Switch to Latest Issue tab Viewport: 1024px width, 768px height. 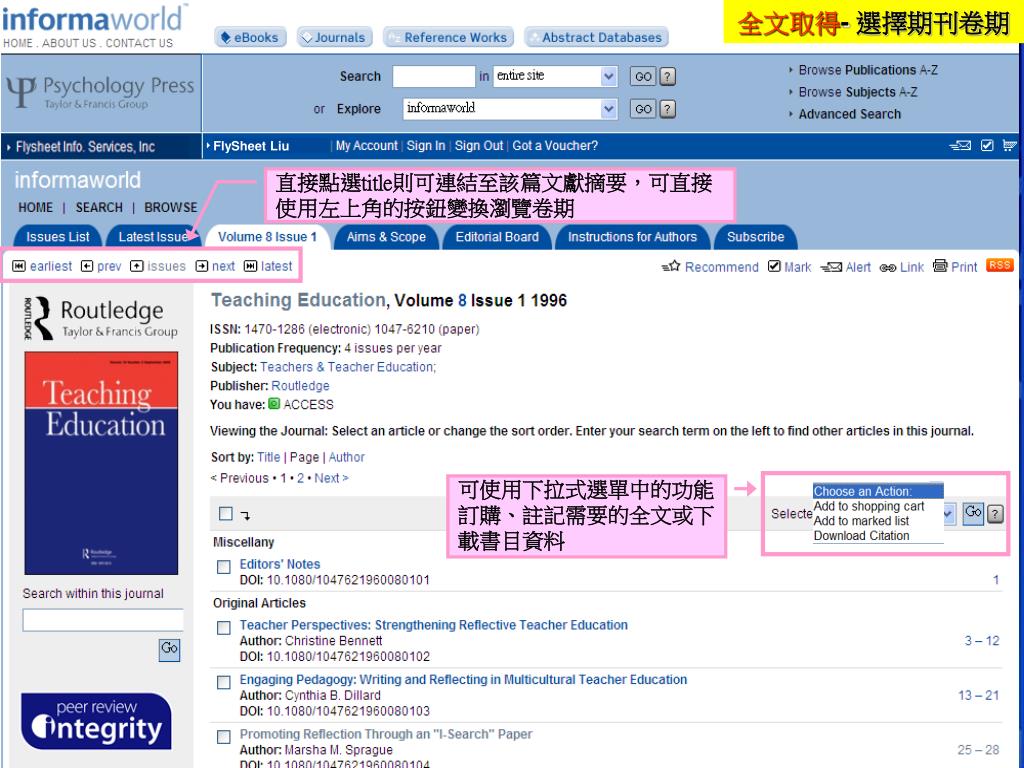pyautogui.click(x=153, y=237)
